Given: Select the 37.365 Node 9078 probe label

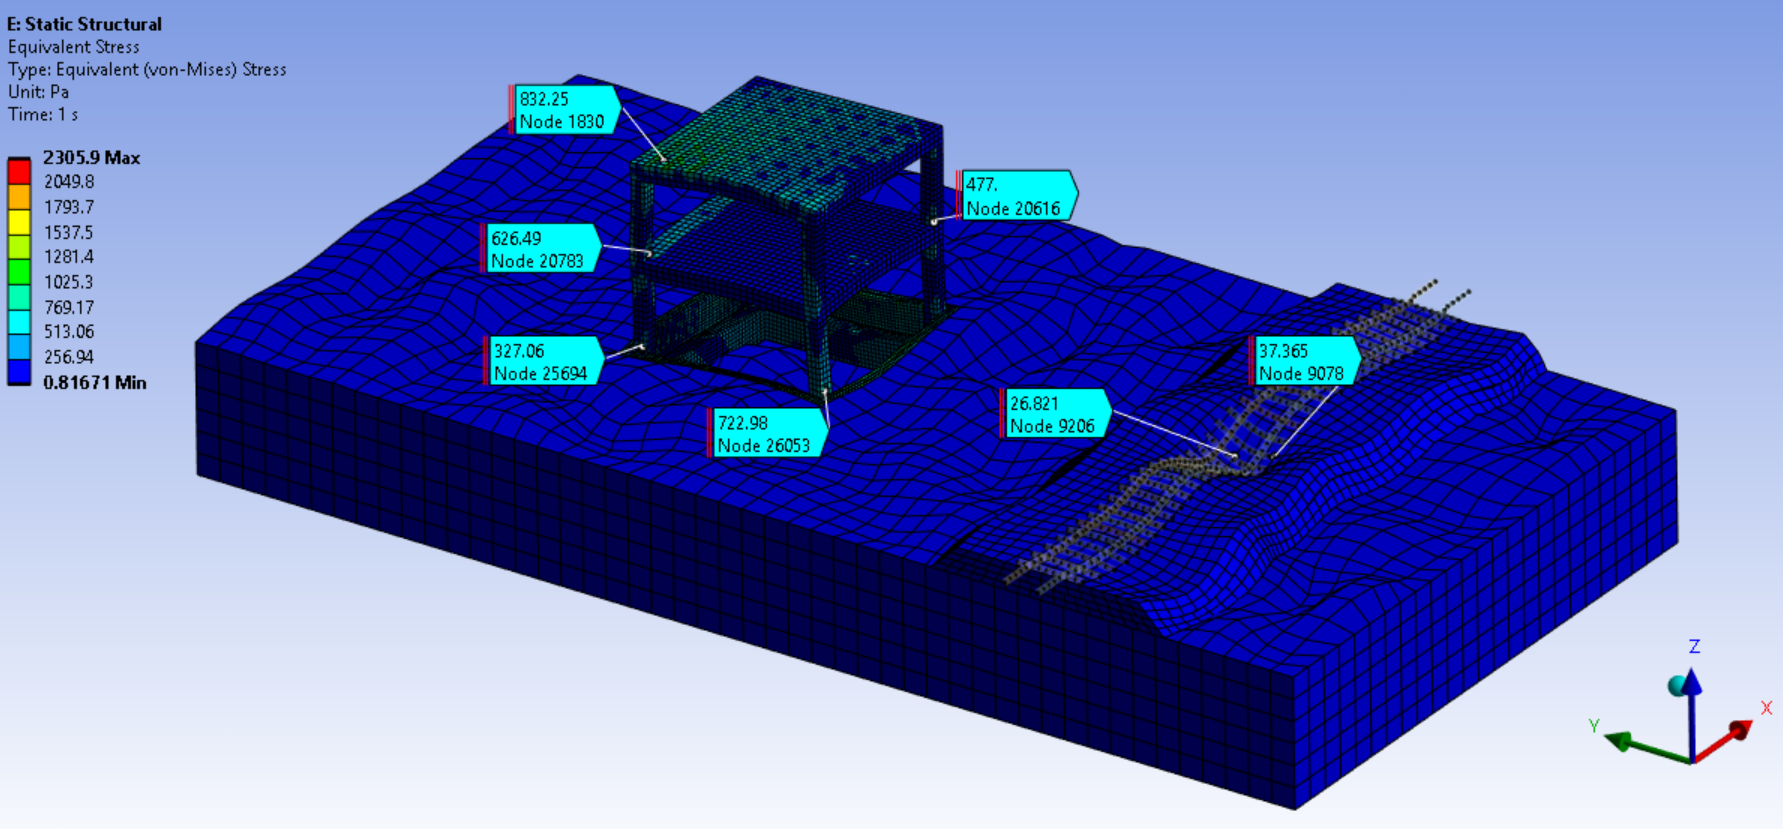Looking at the screenshot, I should point(1305,361).
